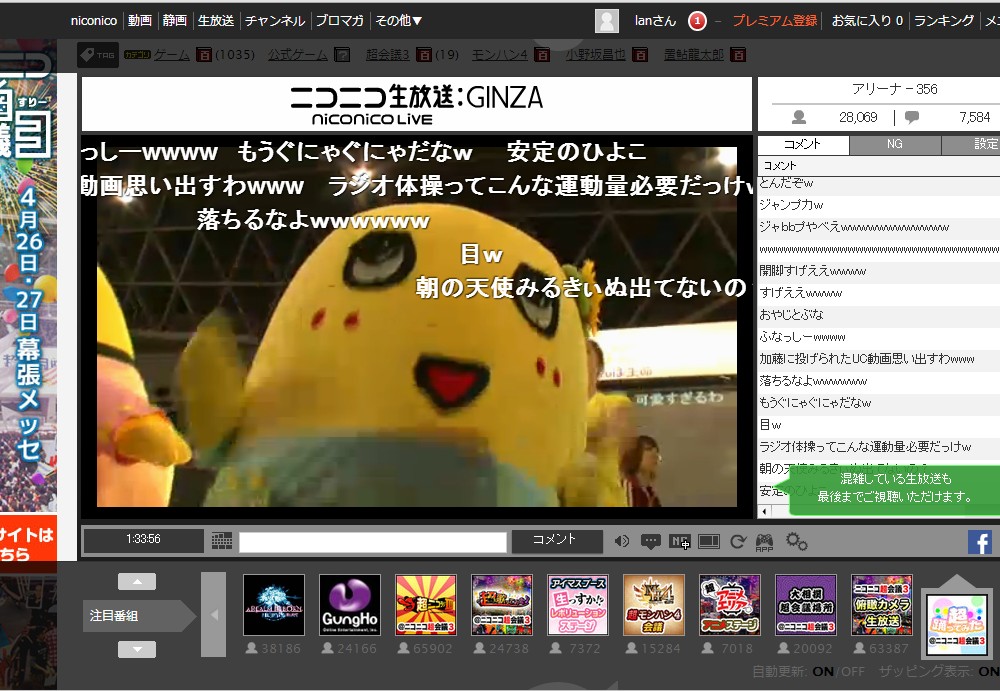Select comment row おやじとぶな

(x=879, y=315)
